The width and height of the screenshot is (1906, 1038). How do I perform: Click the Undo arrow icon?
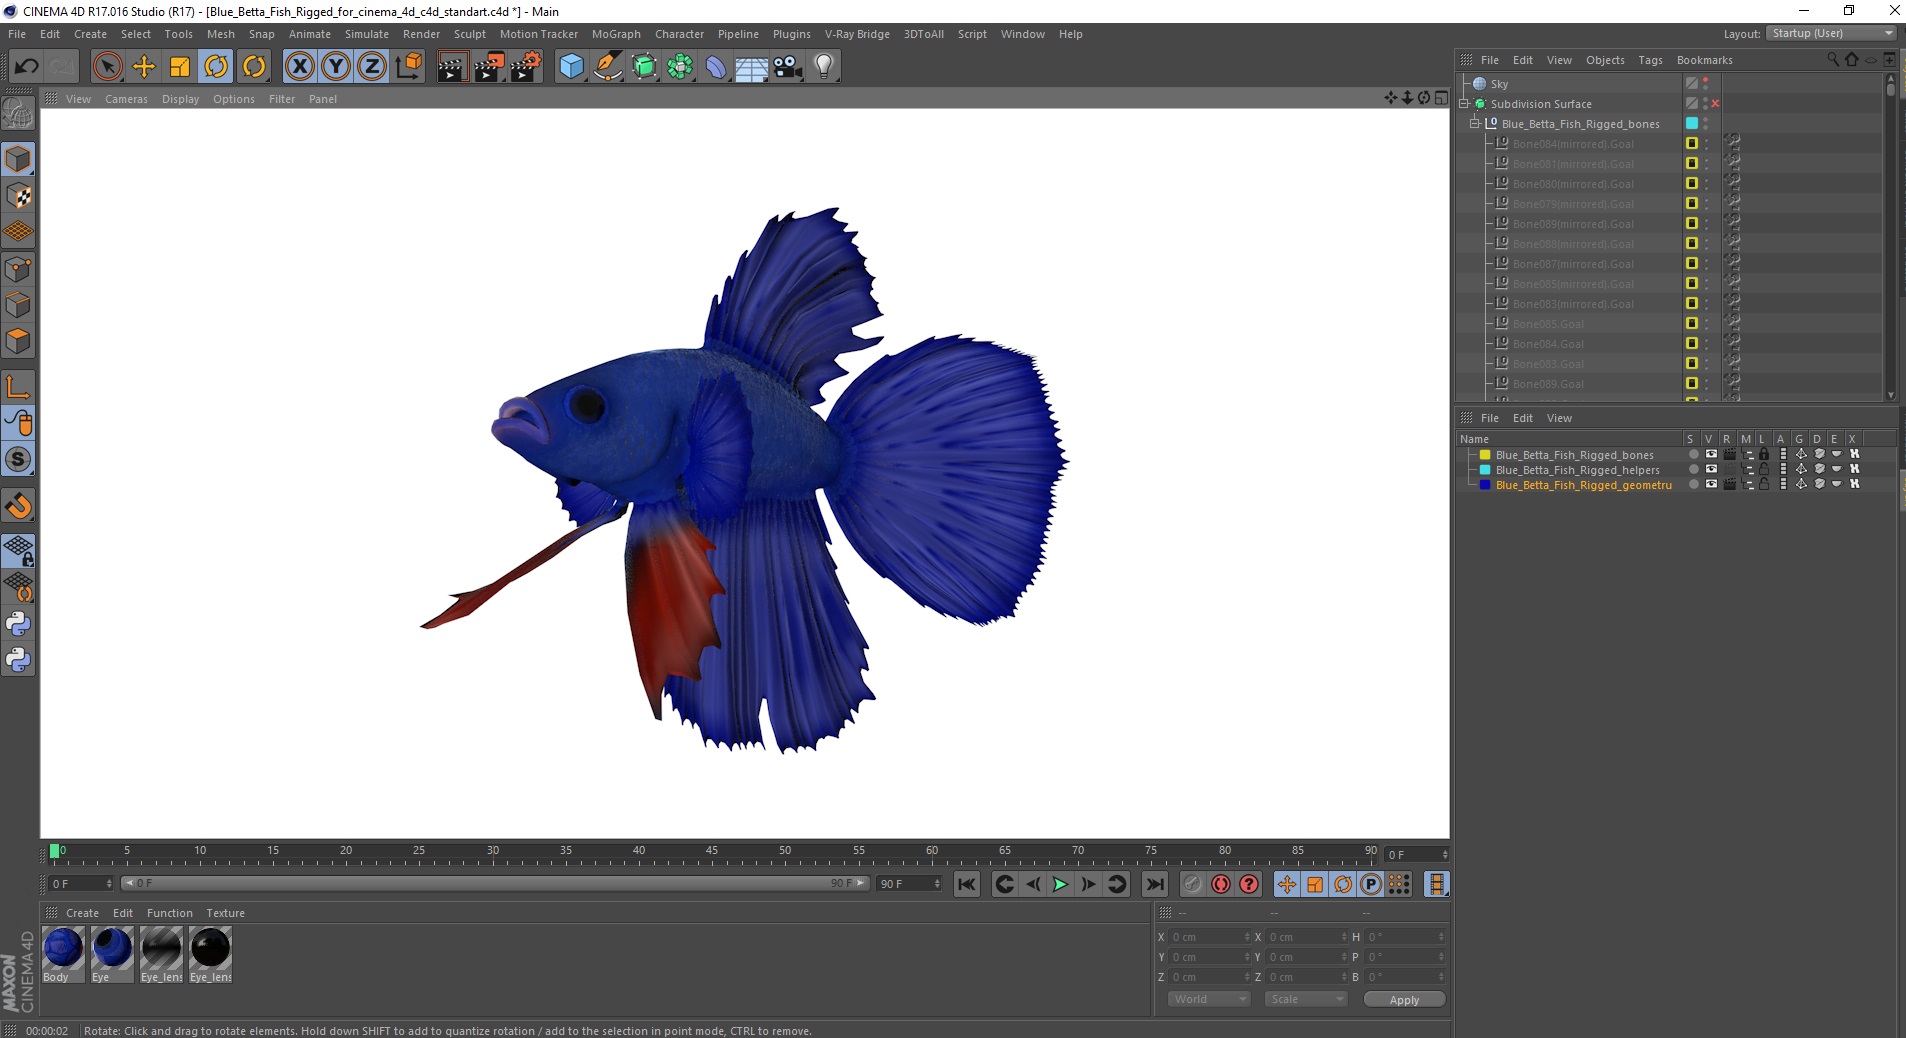click(x=26, y=67)
